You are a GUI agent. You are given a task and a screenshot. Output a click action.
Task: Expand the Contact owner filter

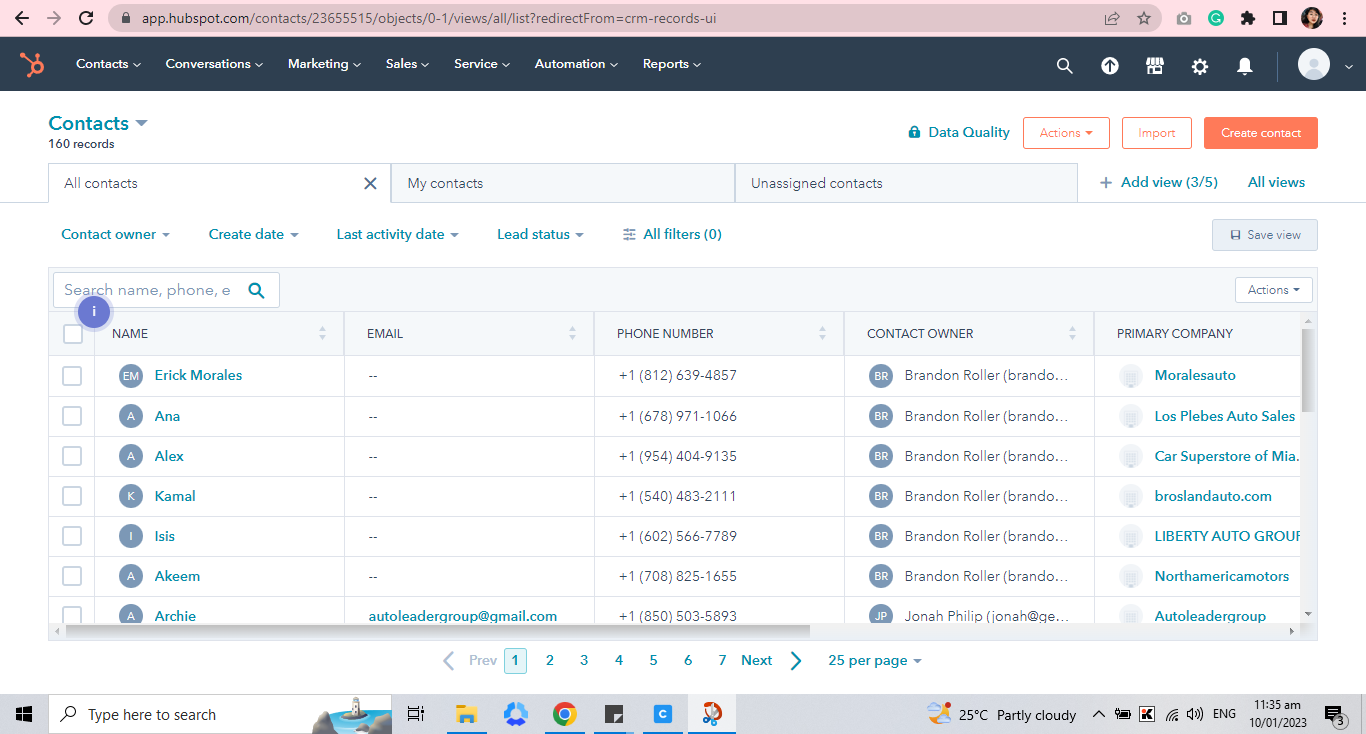click(x=115, y=234)
